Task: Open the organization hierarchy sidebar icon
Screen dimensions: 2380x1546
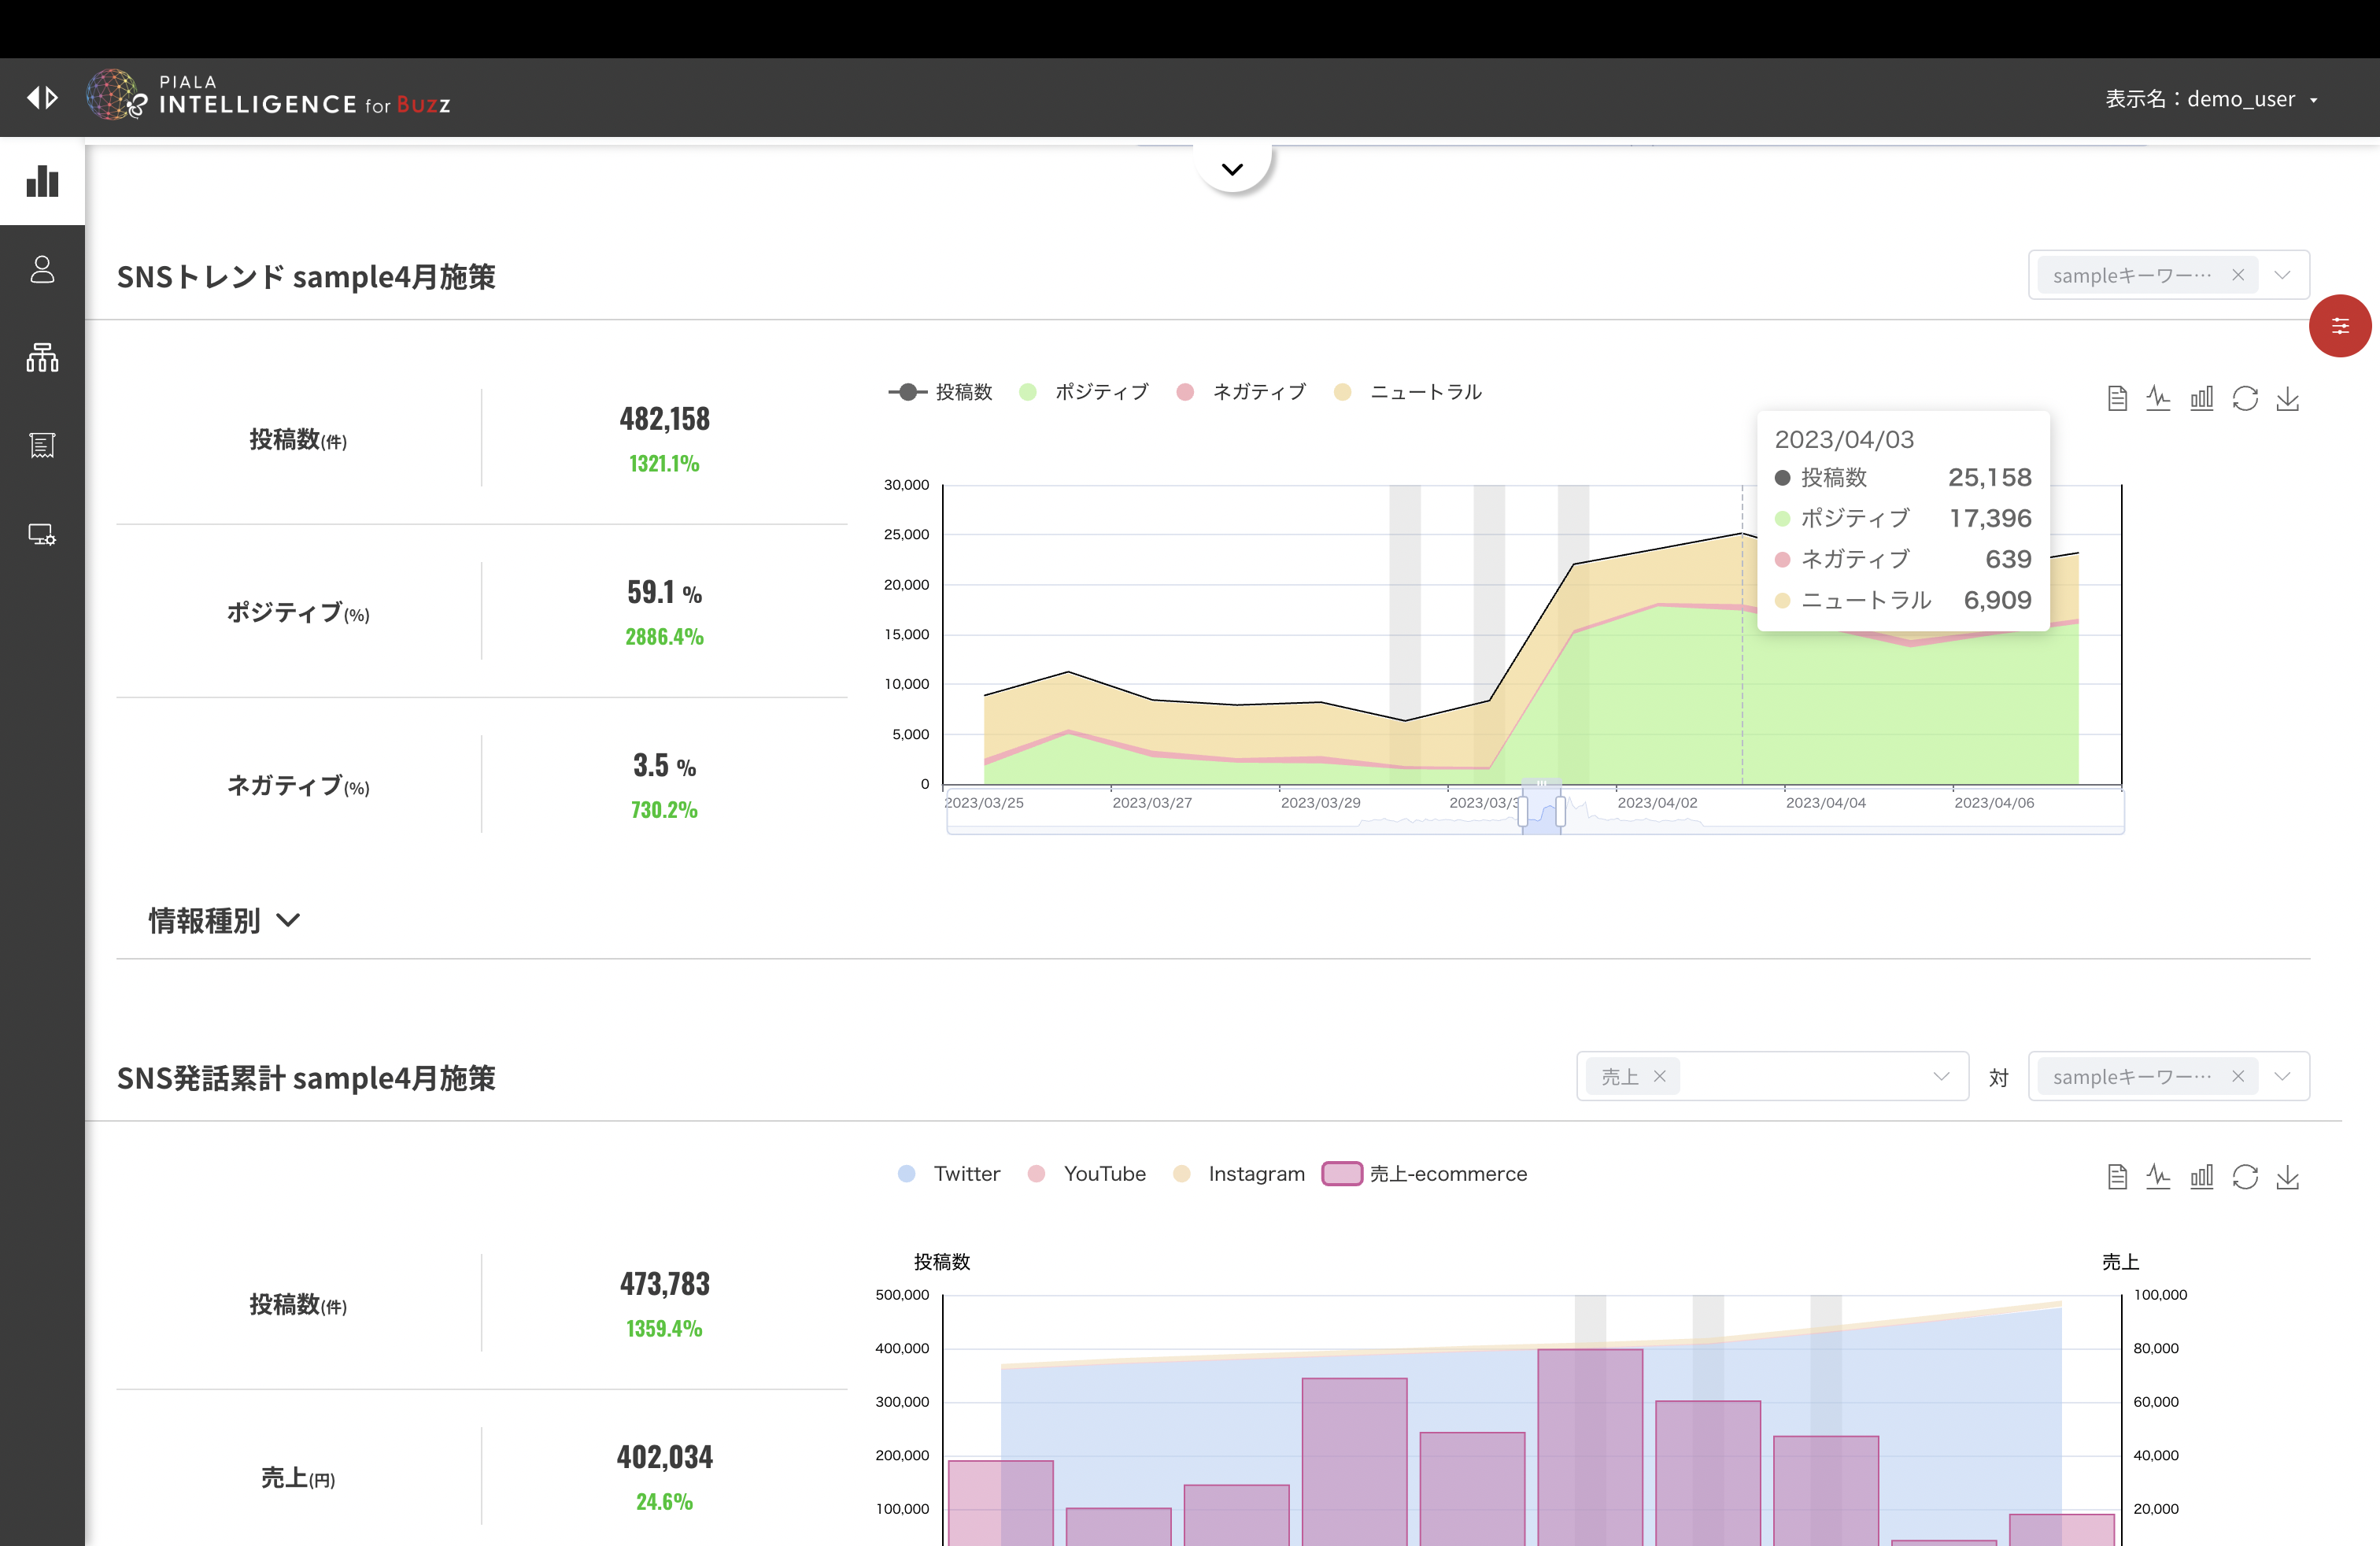Action: click(x=42, y=357)
